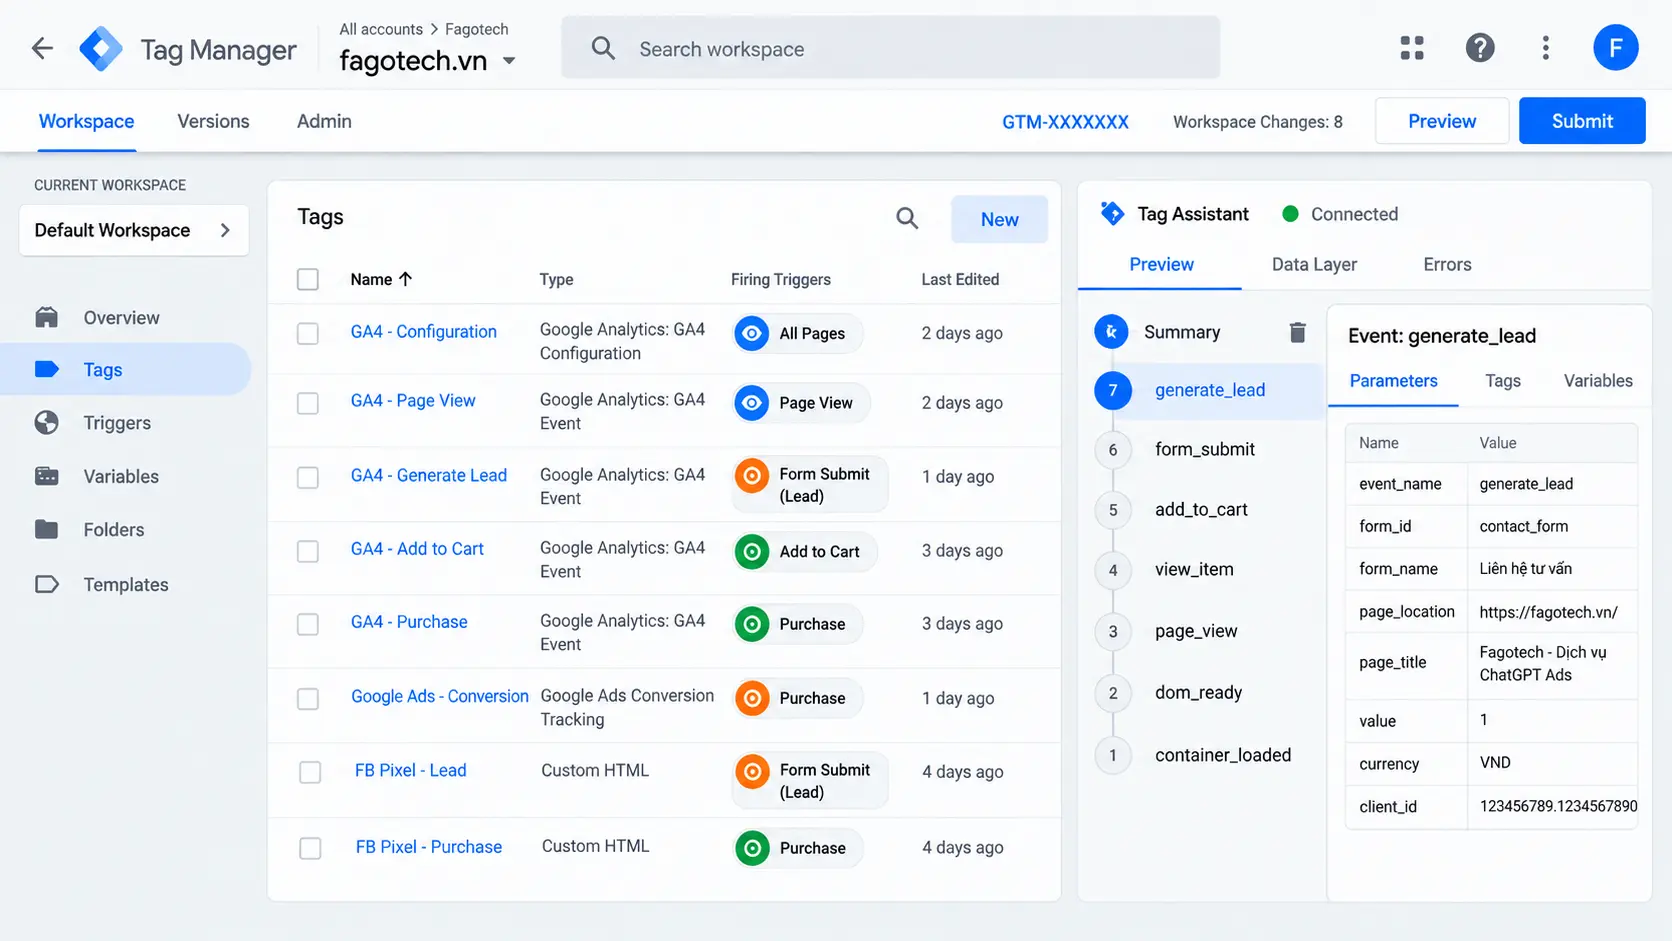Show the event Tags tab

tap(1503, 380)
